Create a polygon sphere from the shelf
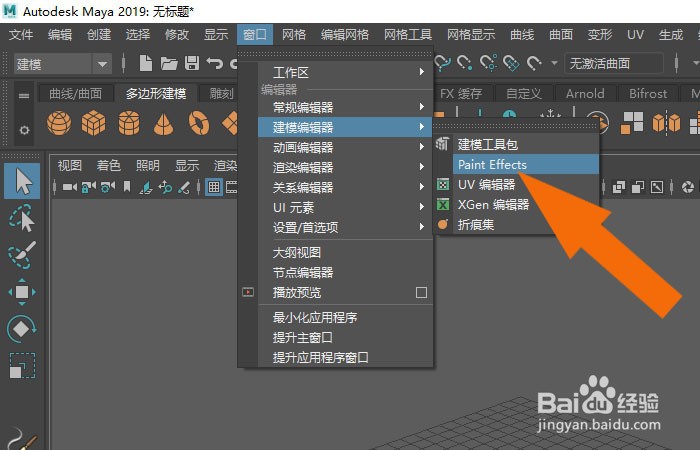This screenshot has height=450, width=700. [x=59, y=123]
